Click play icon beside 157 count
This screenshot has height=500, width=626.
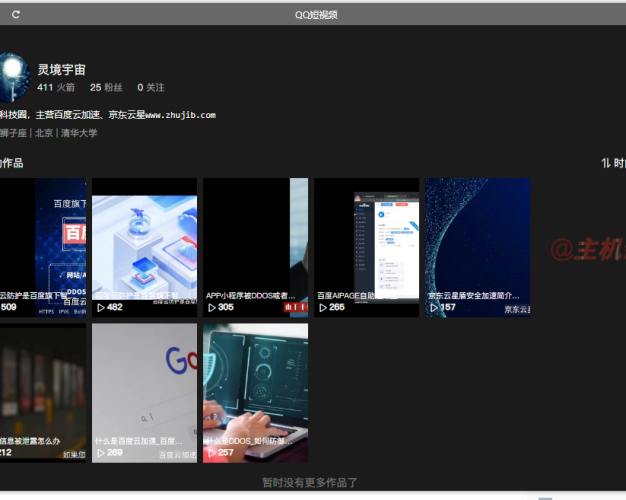434,308
